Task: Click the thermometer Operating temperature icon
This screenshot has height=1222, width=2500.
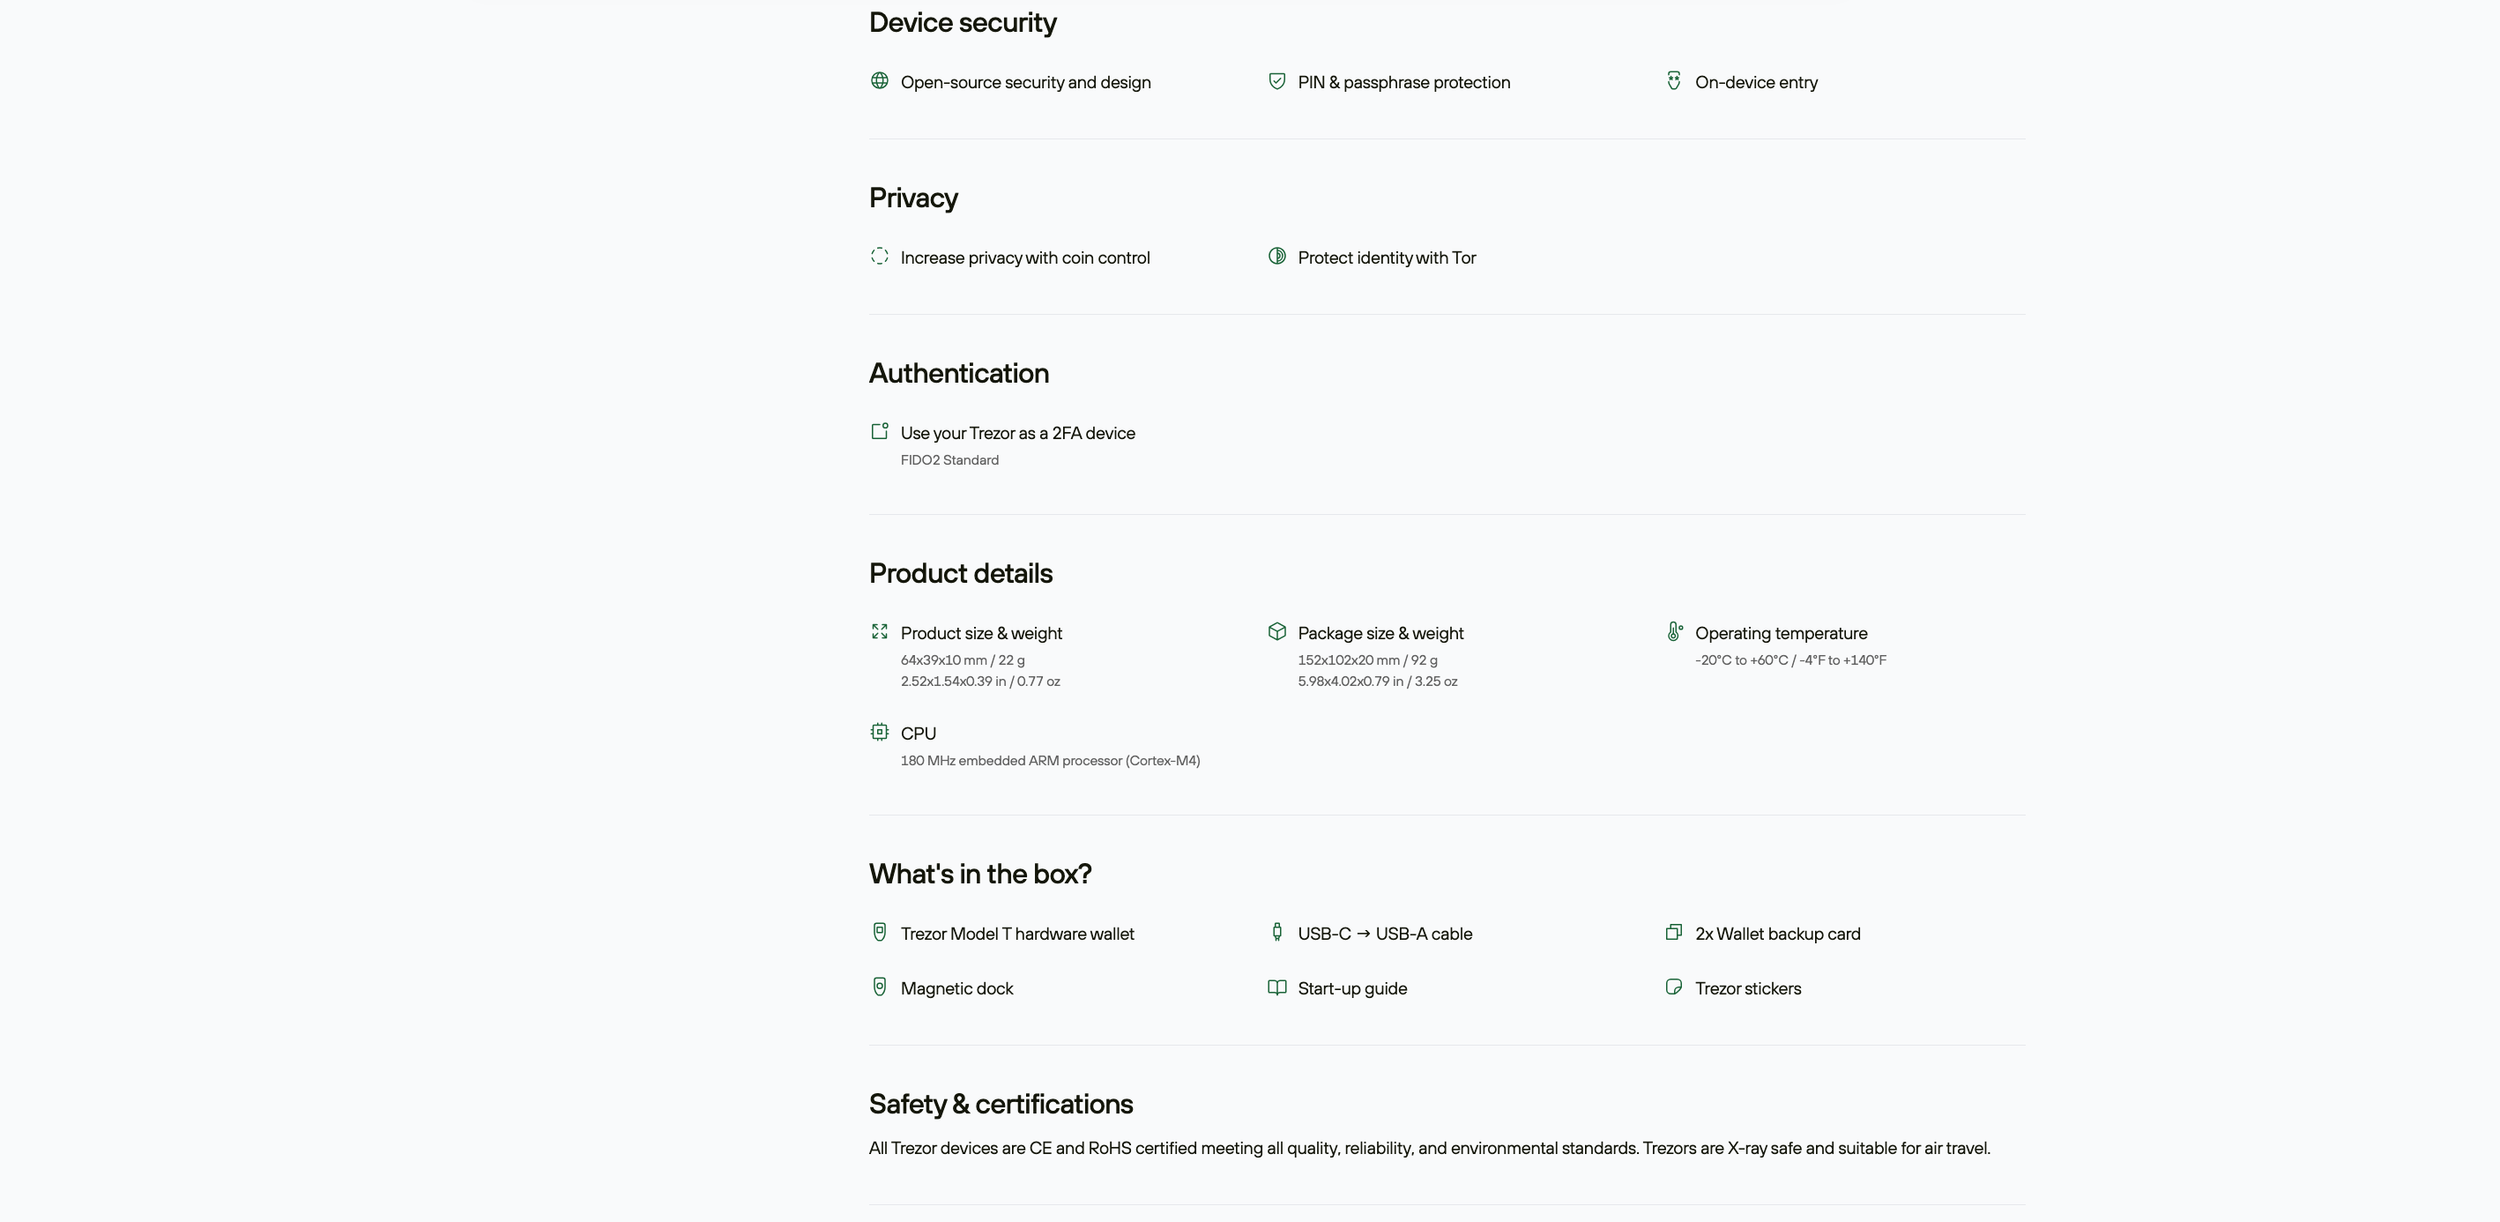Action: click(x=1674, y=631)
